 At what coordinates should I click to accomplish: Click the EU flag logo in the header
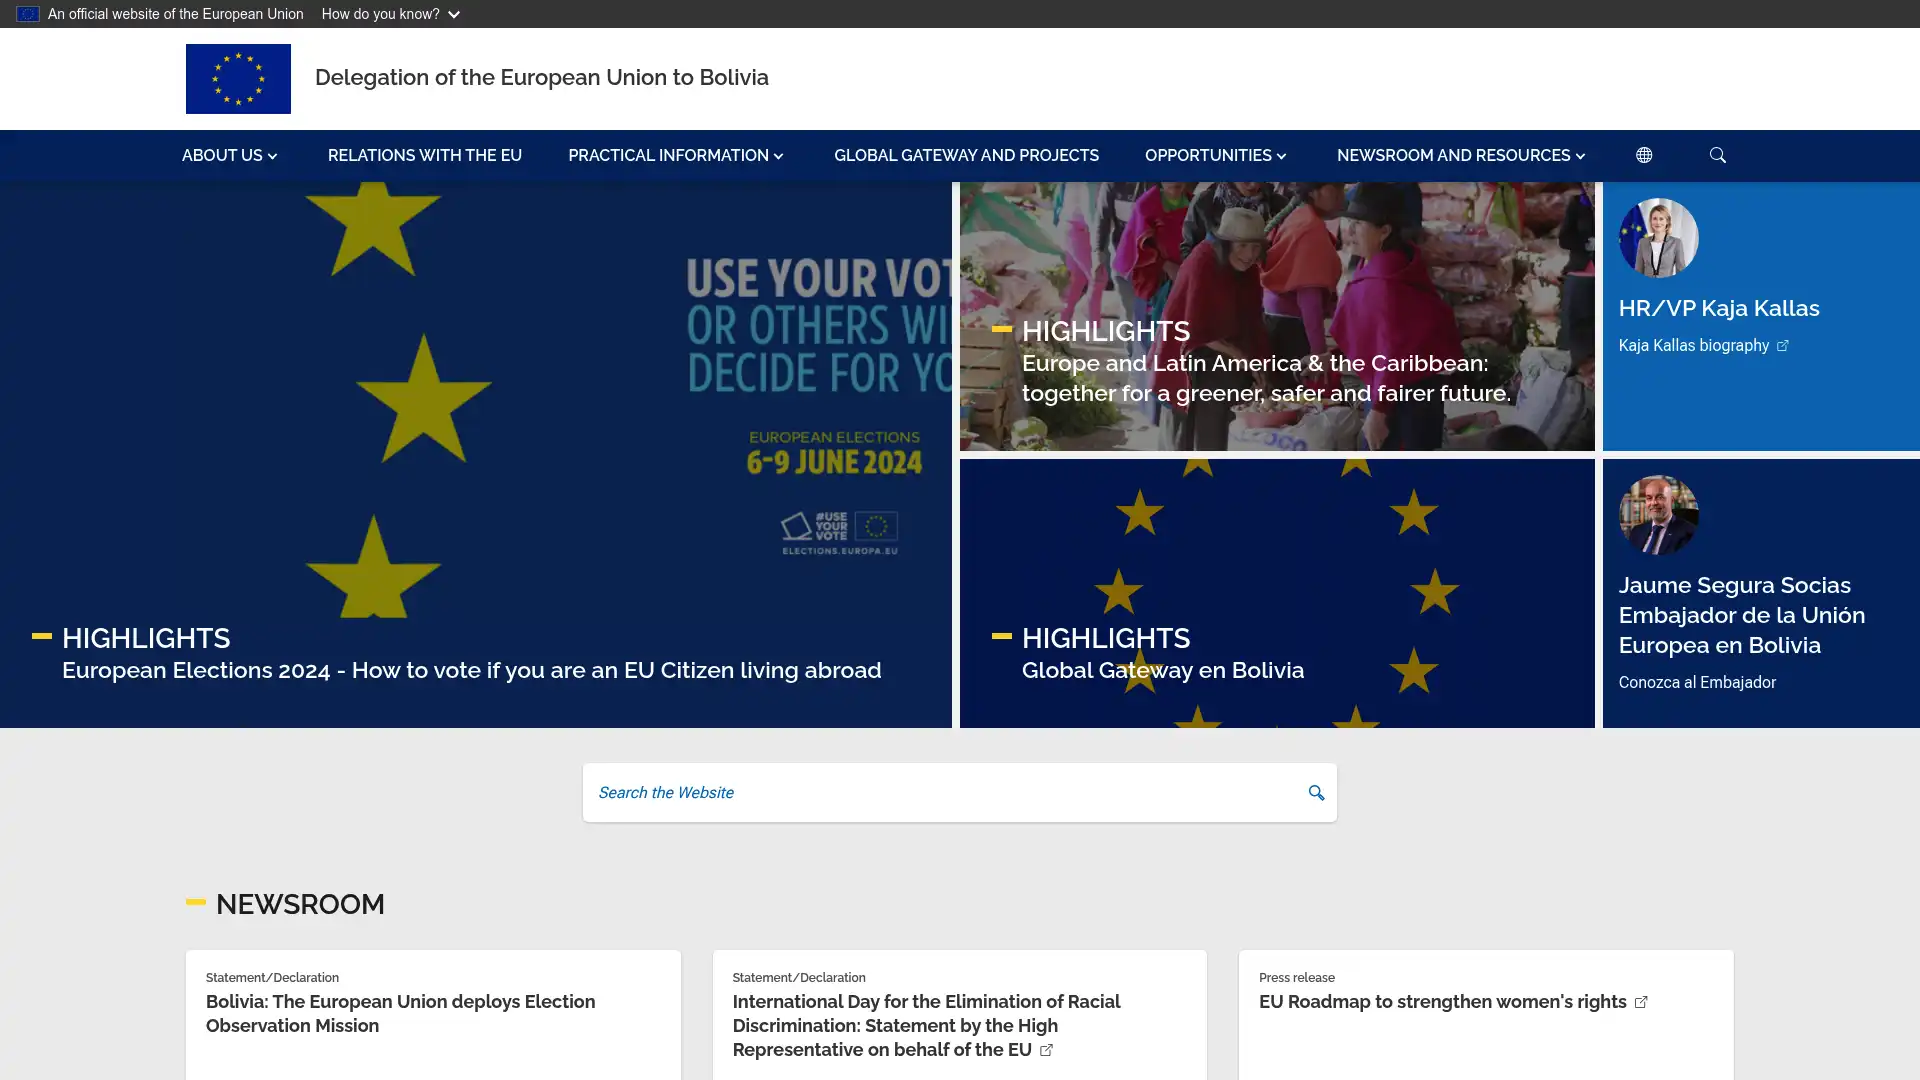[238, 78]
